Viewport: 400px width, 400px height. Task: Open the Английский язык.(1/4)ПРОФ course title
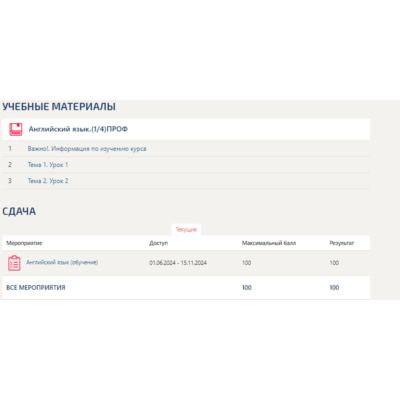tap(78, 129)
